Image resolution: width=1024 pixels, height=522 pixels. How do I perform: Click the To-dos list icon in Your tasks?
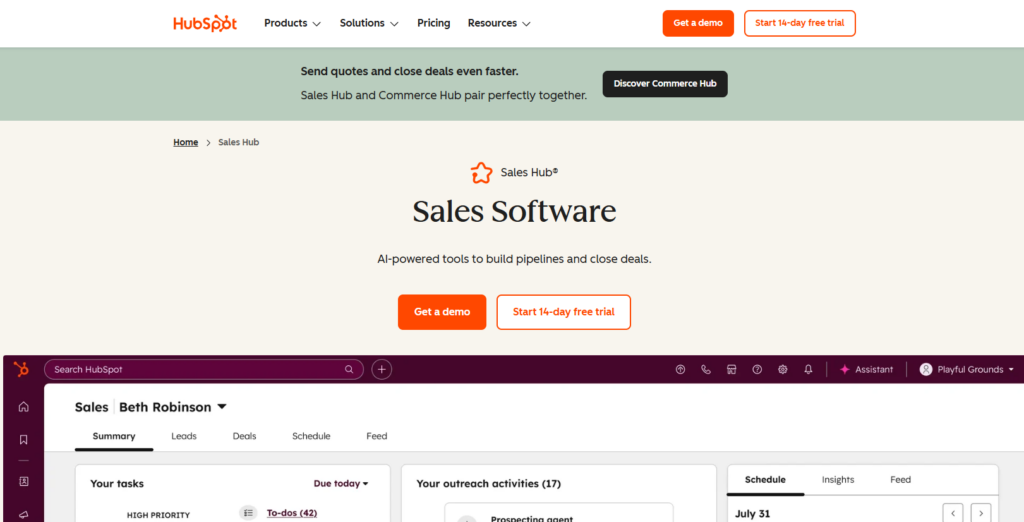[x=248, y=513]
